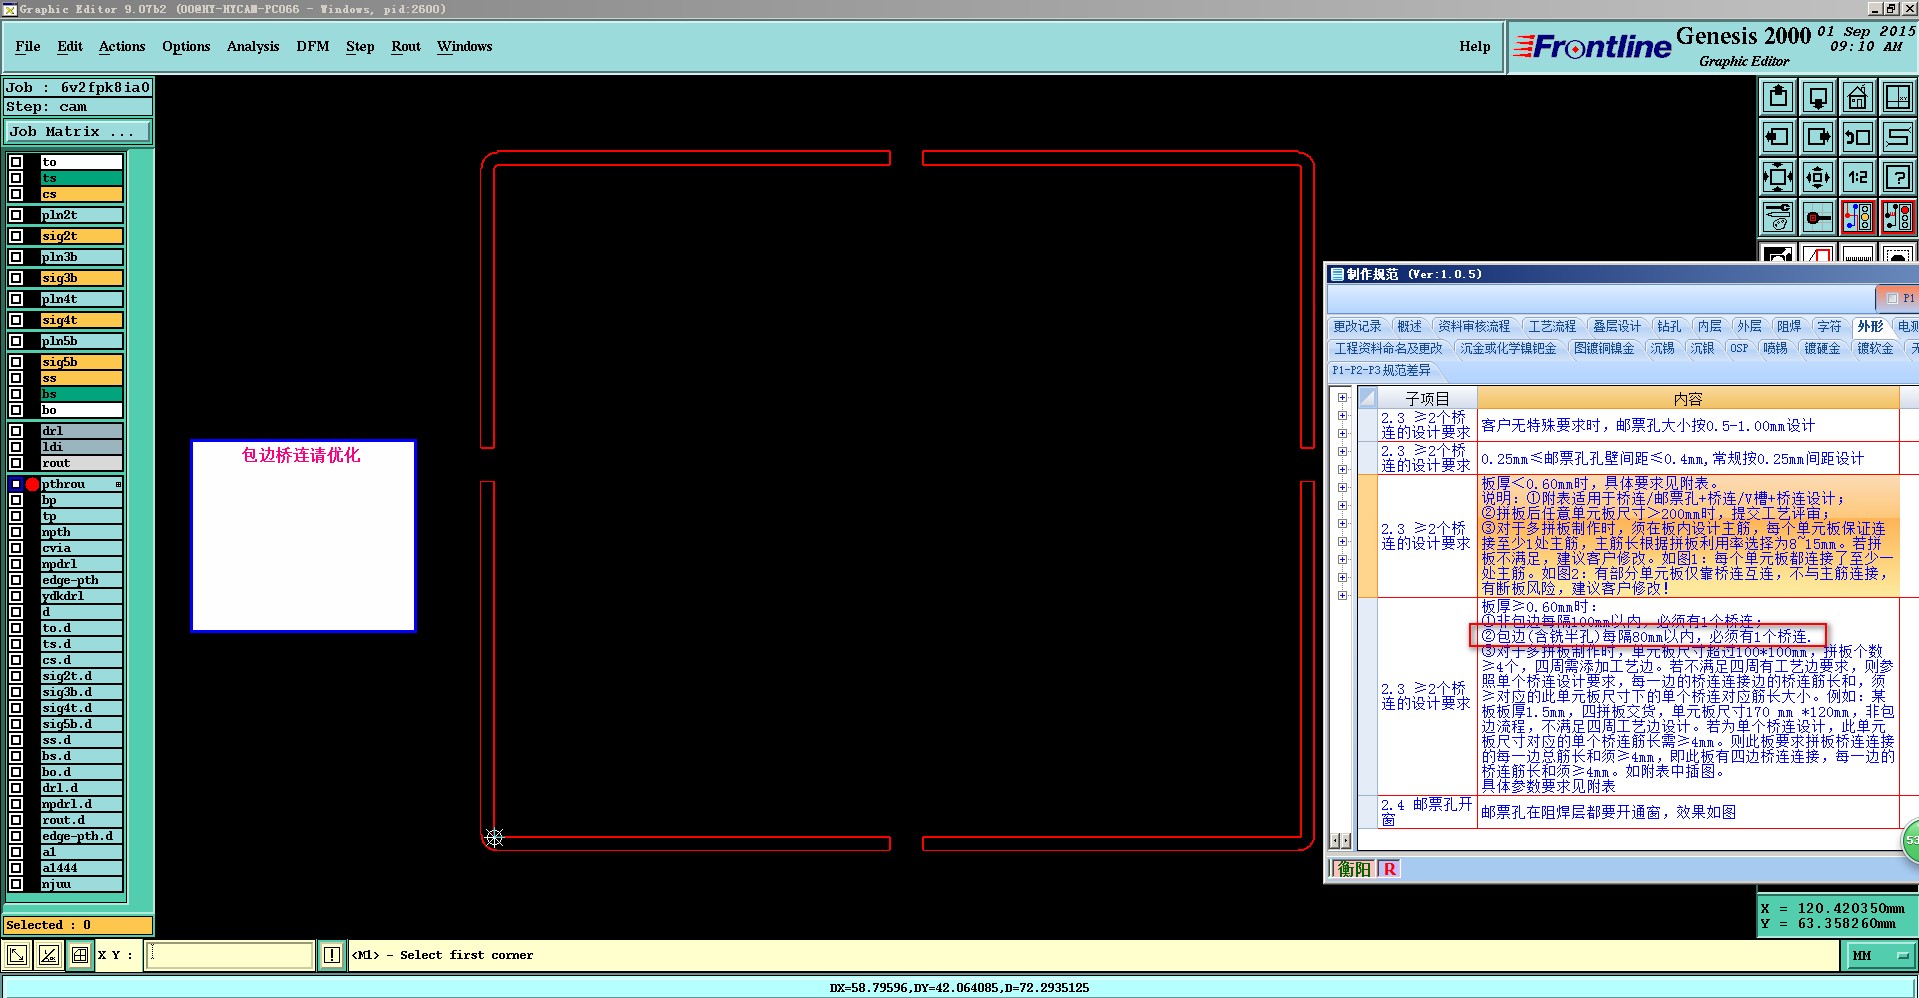Click the snap-to-grid pad icon
Image resolution: width=1919 pixels, height=998 pixels.
pyautogui.click(x=1818, y=217)
